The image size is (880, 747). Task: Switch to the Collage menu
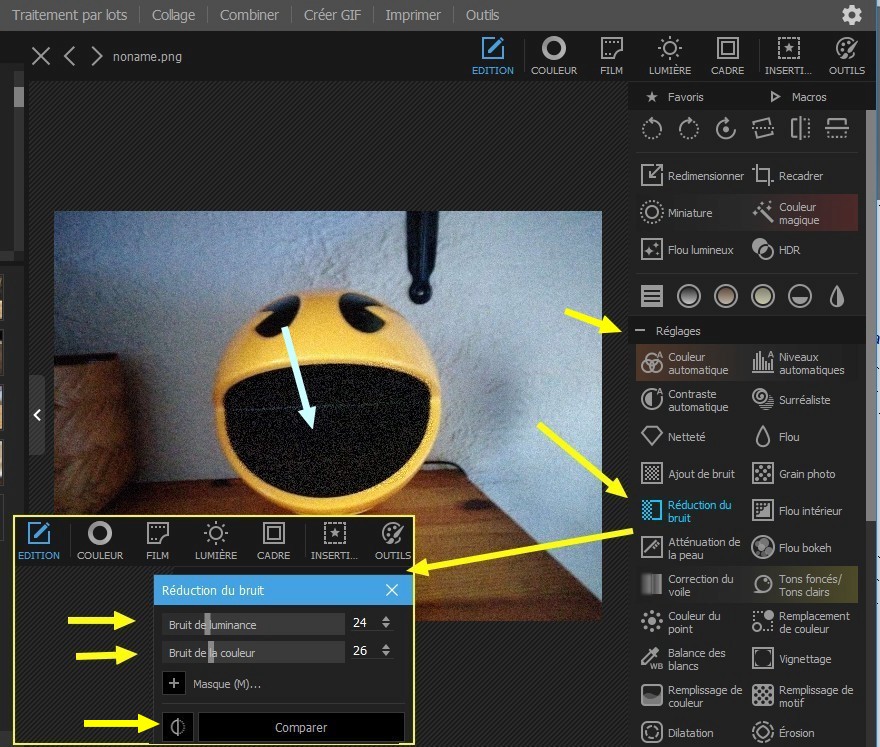click(173, 15)
